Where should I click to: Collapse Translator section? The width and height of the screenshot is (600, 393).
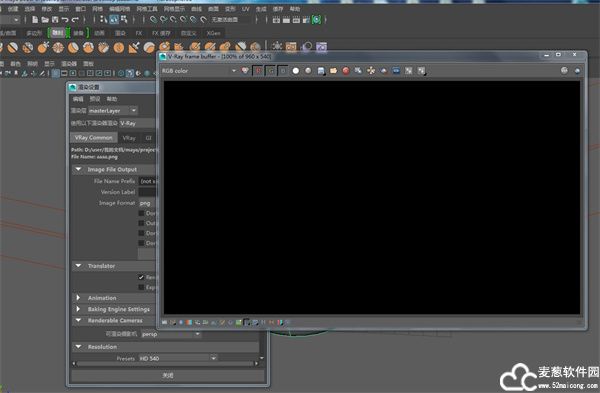pos(78,266)
